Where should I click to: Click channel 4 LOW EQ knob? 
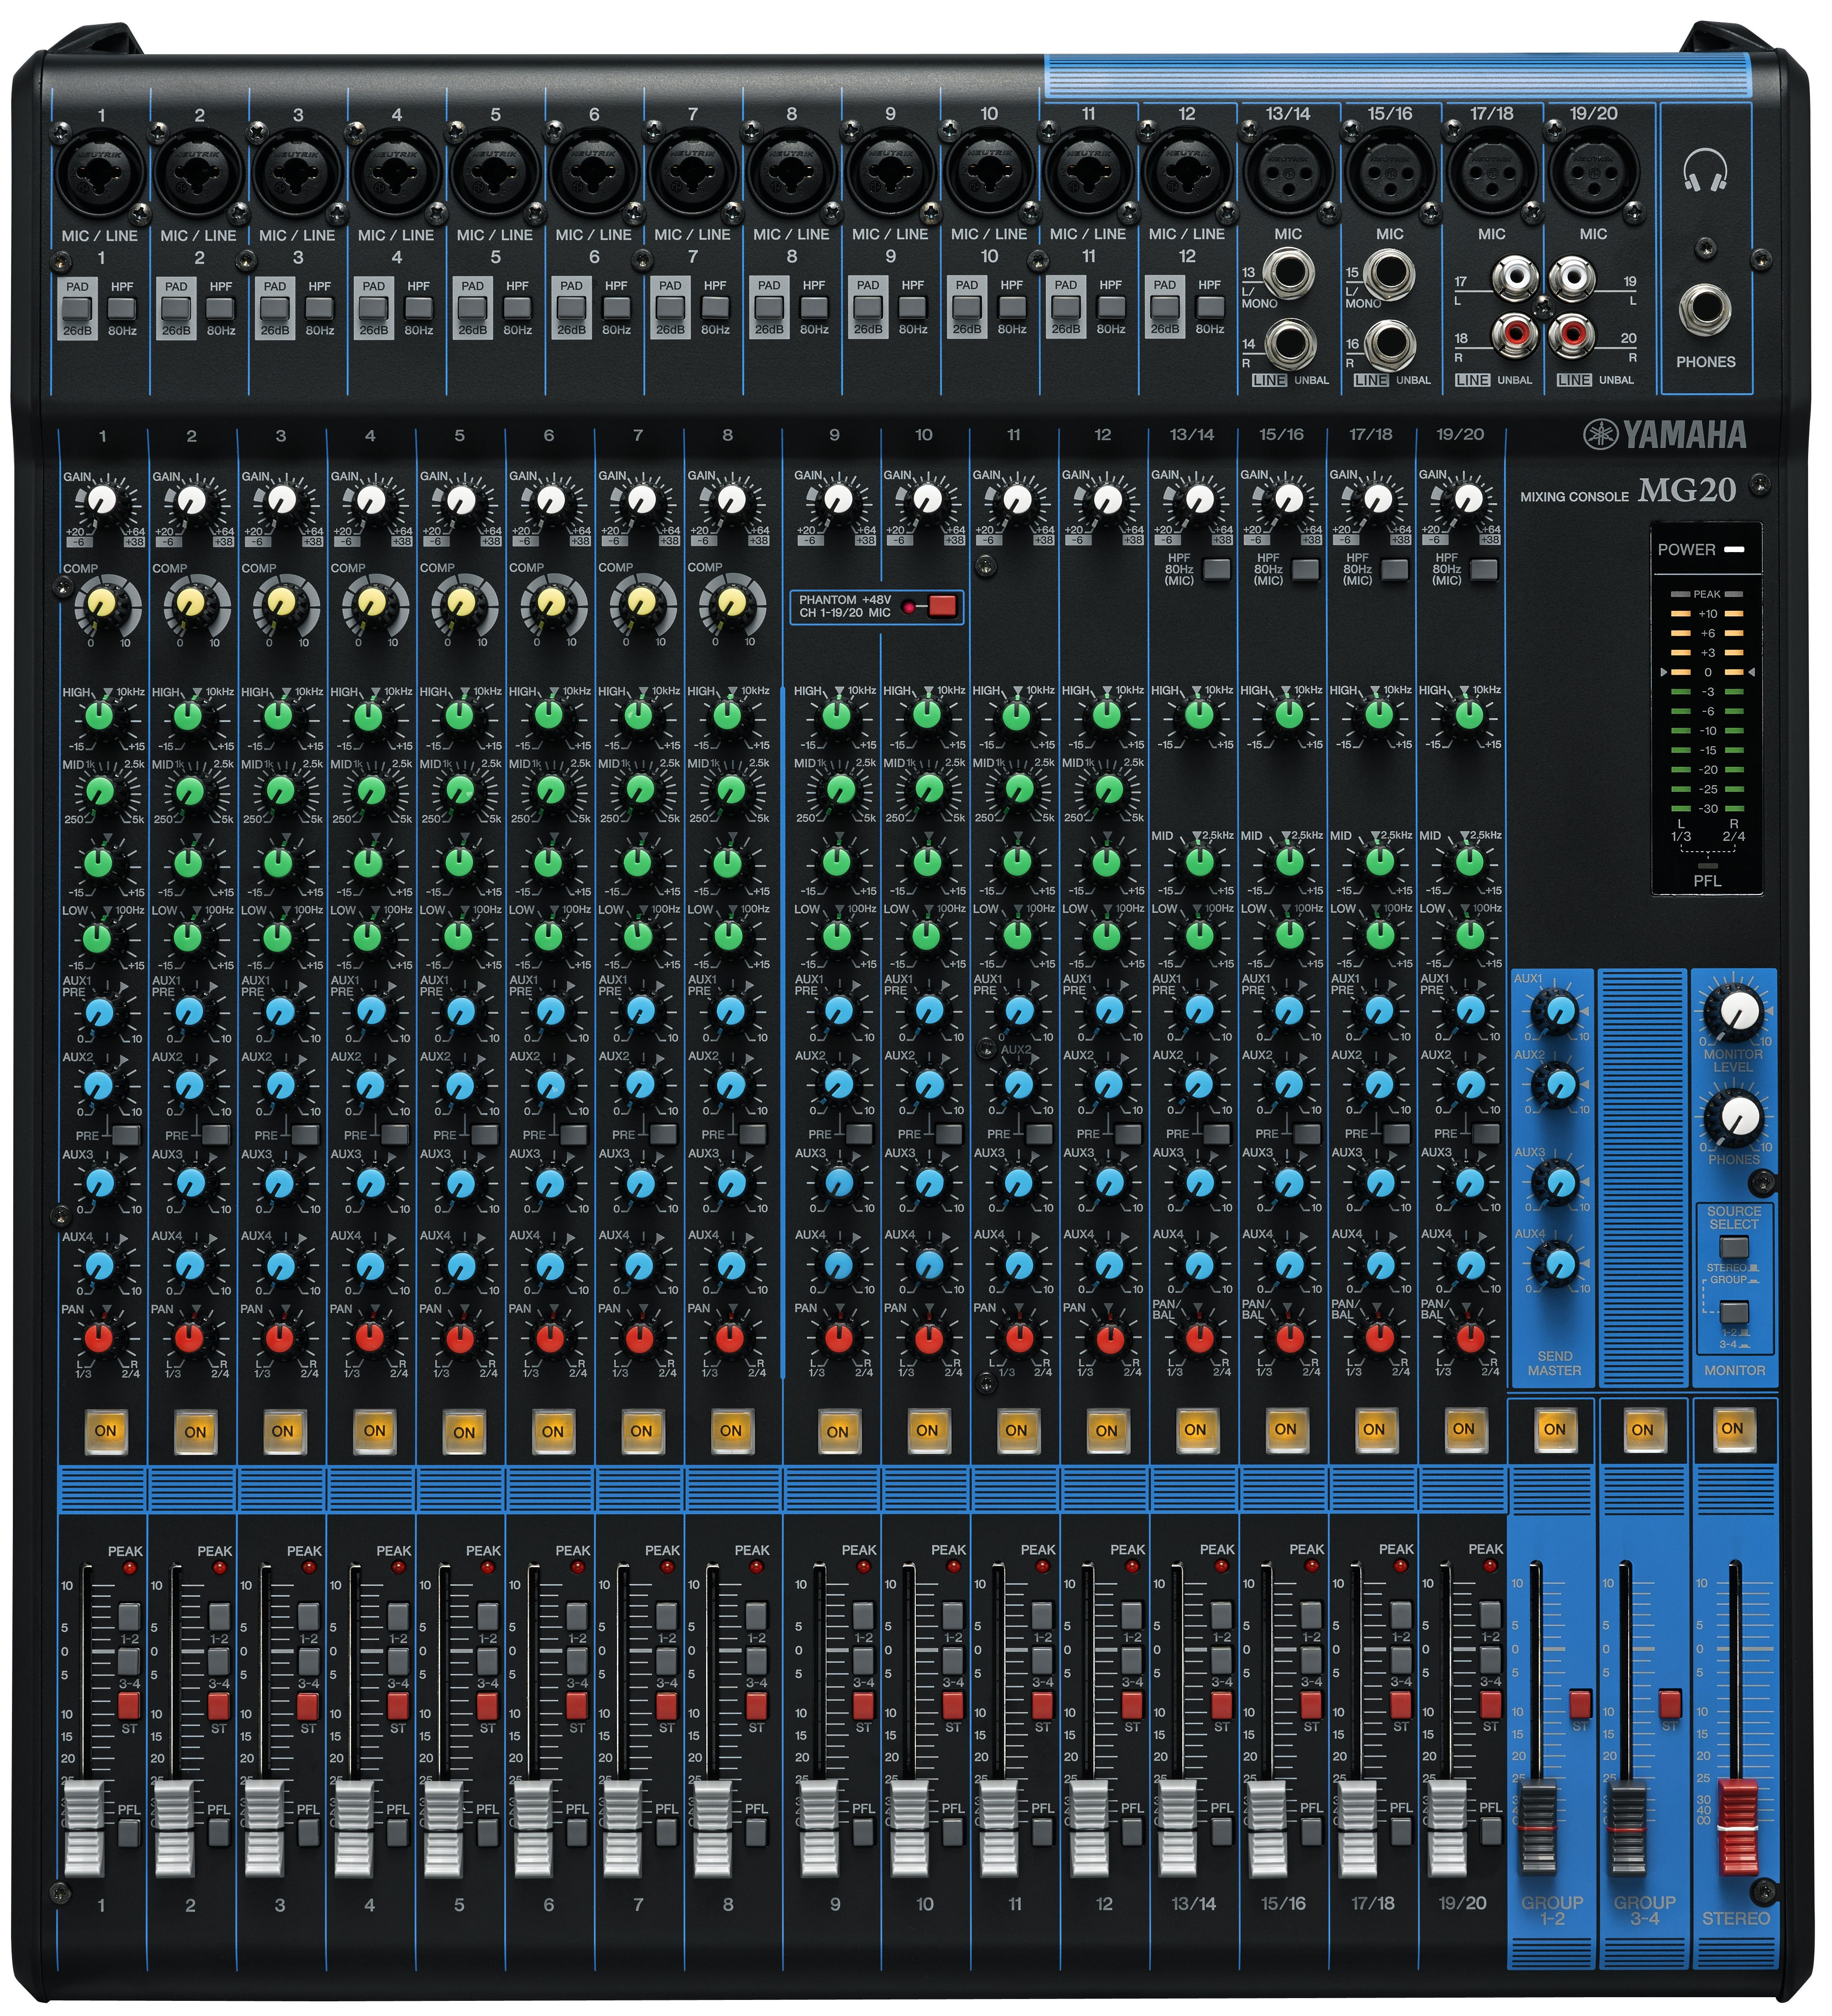click(x=368, y=937)
